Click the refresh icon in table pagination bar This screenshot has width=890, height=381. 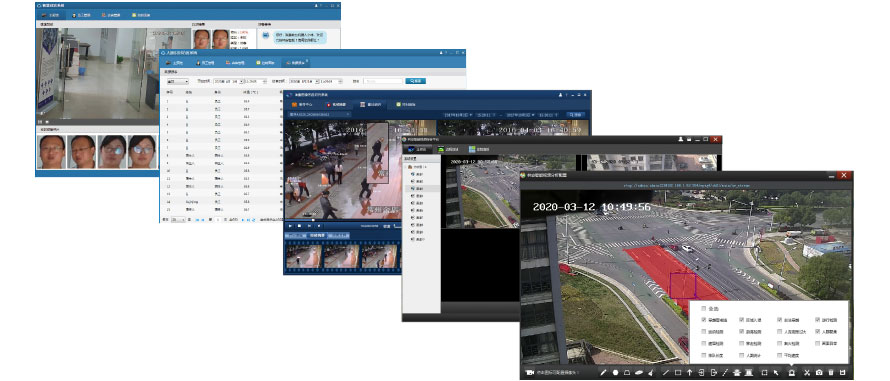point(253,220)
